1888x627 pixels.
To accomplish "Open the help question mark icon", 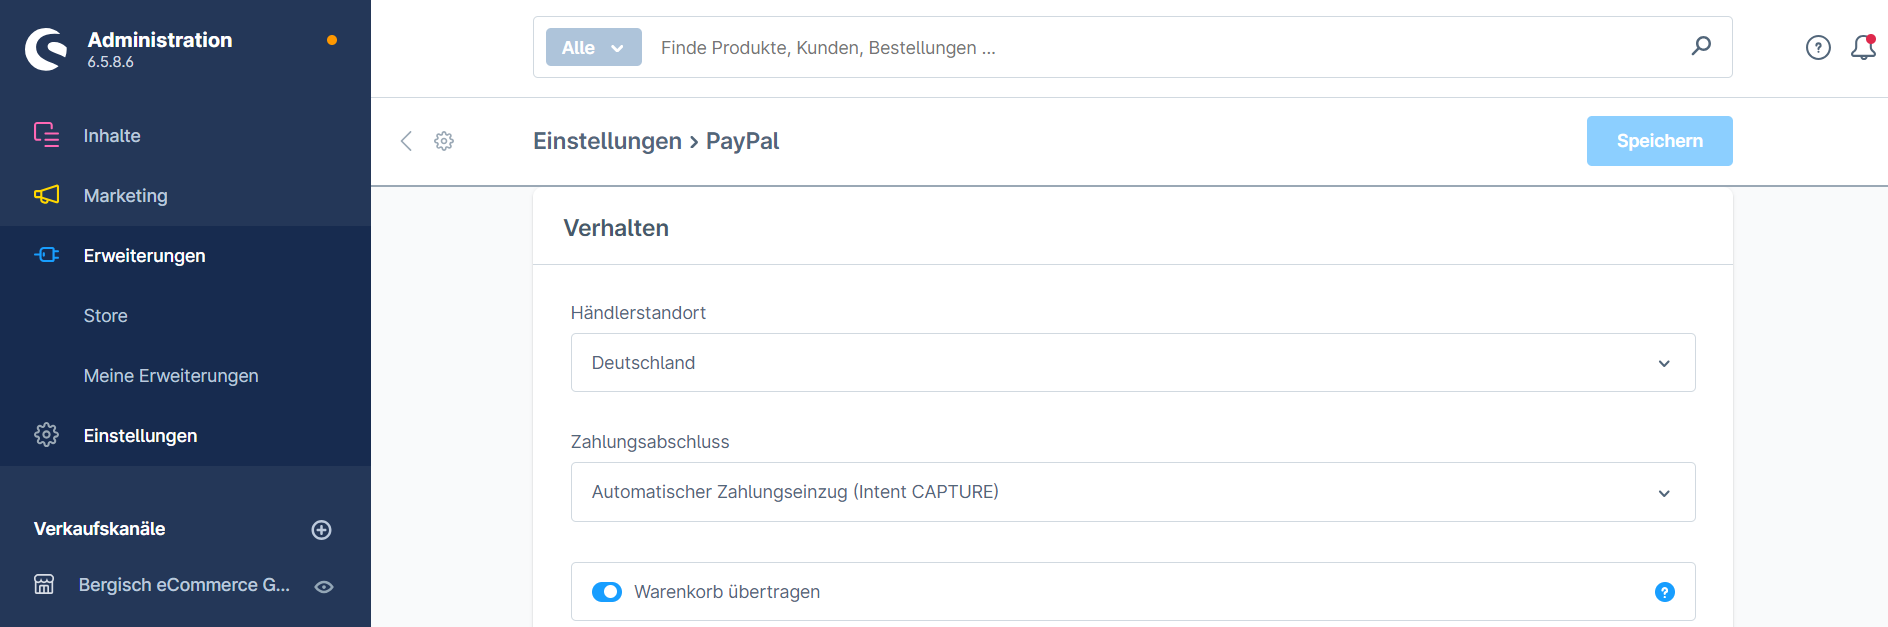I will [x=1818, y=47].
